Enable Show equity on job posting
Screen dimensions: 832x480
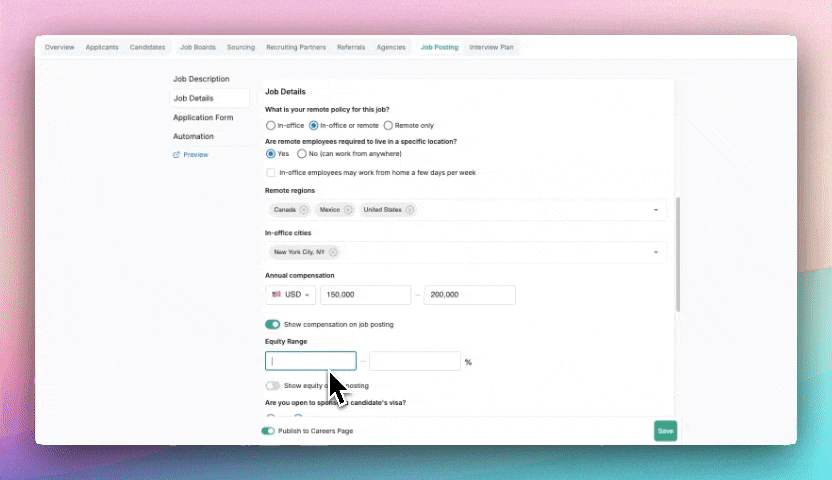[272, 386]
